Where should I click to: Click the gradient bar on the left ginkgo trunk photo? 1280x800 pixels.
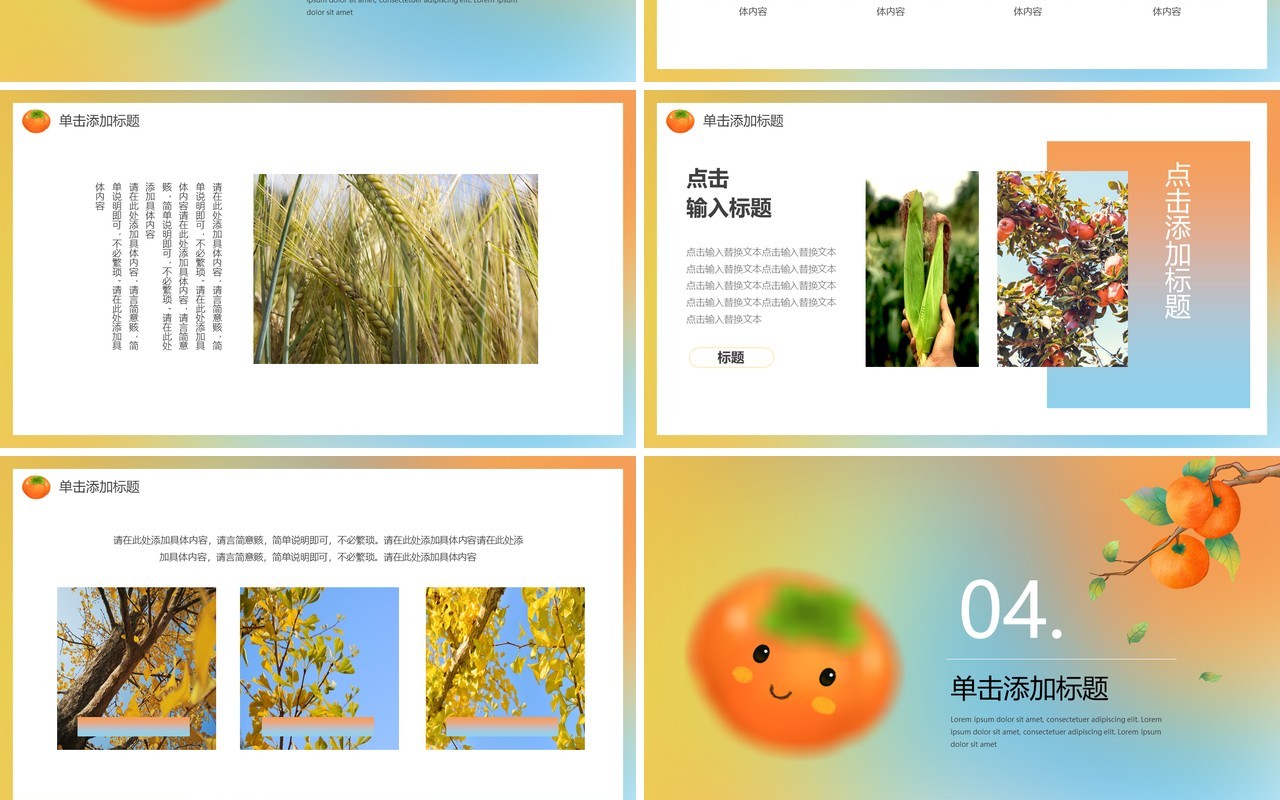[x=134, y=727]
